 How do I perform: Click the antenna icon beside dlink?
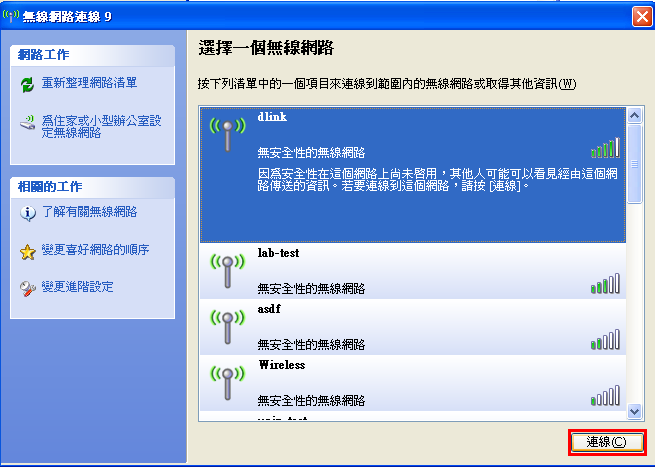[x=227, y=135]
